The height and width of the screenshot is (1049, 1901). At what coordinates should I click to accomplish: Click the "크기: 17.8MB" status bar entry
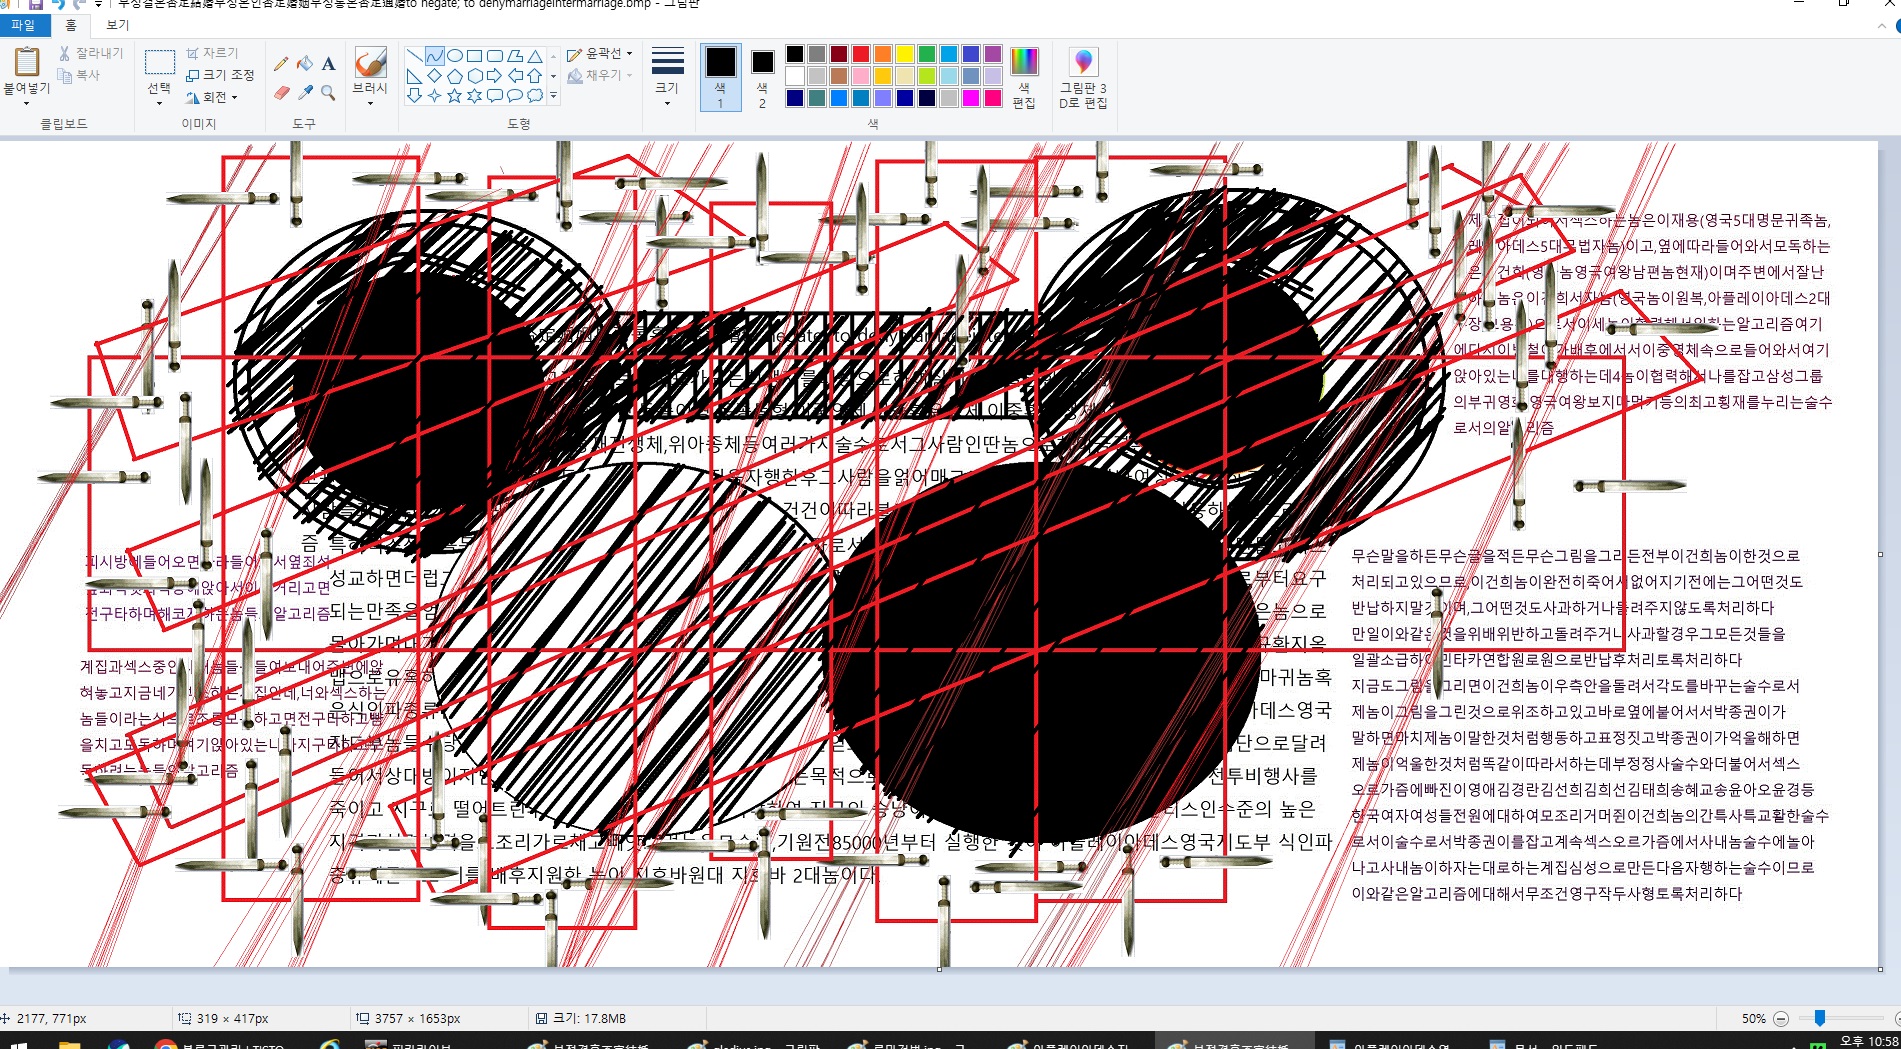(x=581, y=1018)
